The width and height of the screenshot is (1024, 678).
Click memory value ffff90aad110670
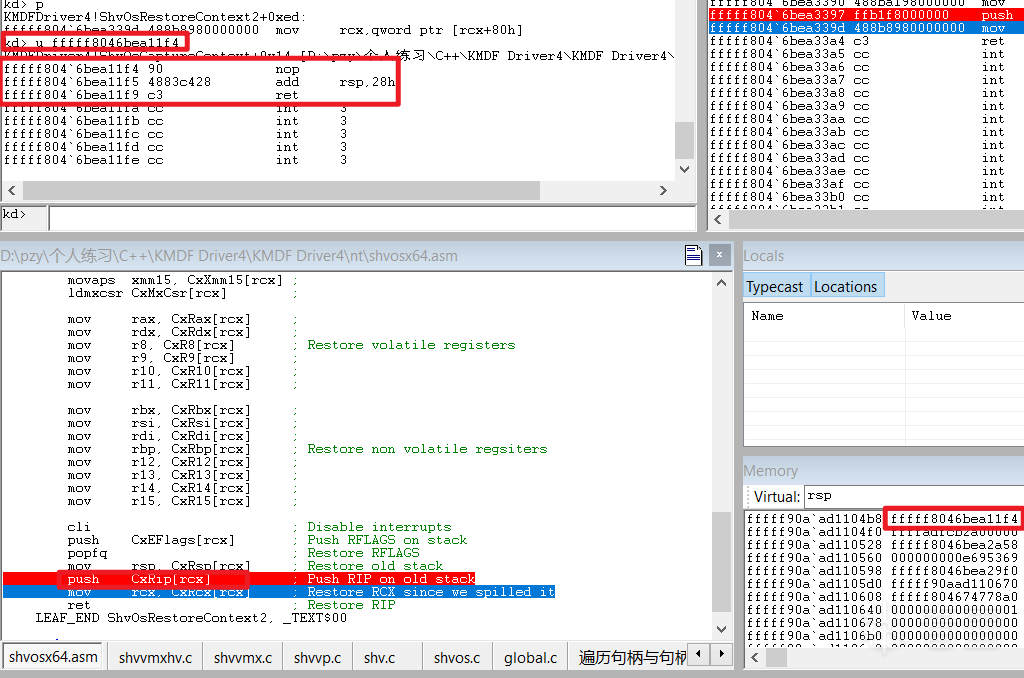coord(953,584)
